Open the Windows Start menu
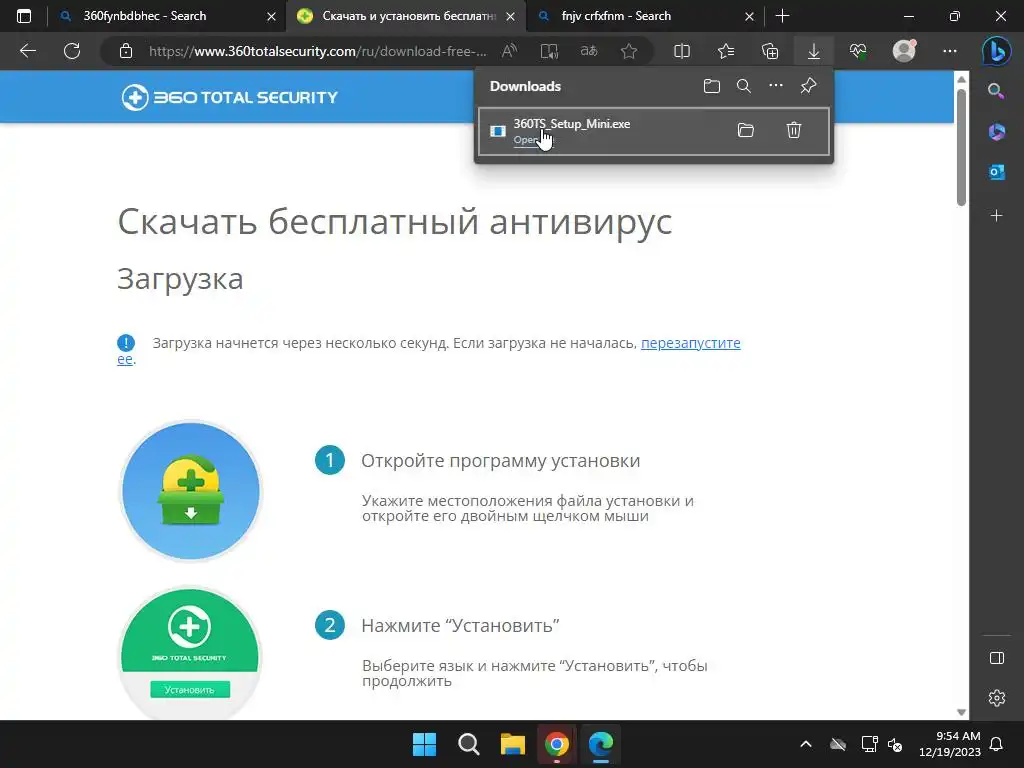Image resolution: width=1024 pixels, height=768 pixels. point(424,744)
